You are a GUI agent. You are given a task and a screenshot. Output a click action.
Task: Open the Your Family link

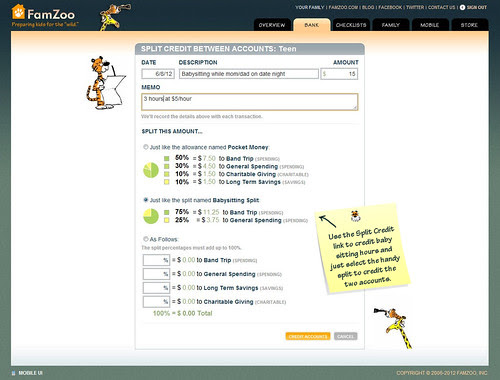[x=309, y=7]
